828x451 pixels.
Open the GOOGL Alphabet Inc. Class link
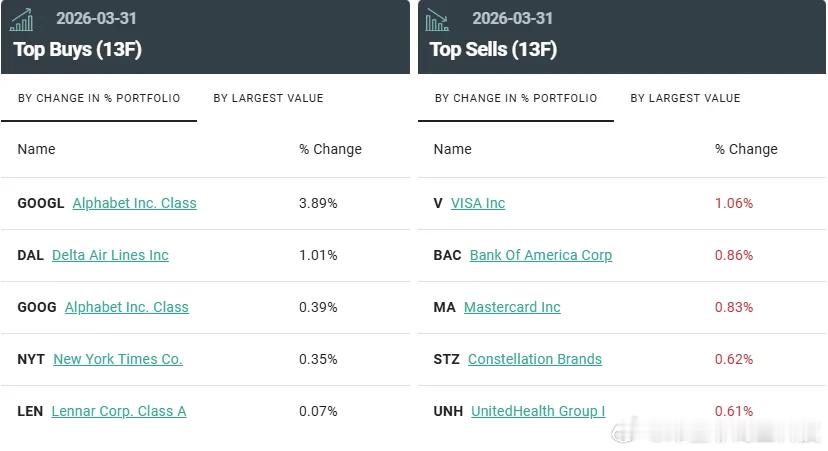pyautogui.click(x=135, y=203)
